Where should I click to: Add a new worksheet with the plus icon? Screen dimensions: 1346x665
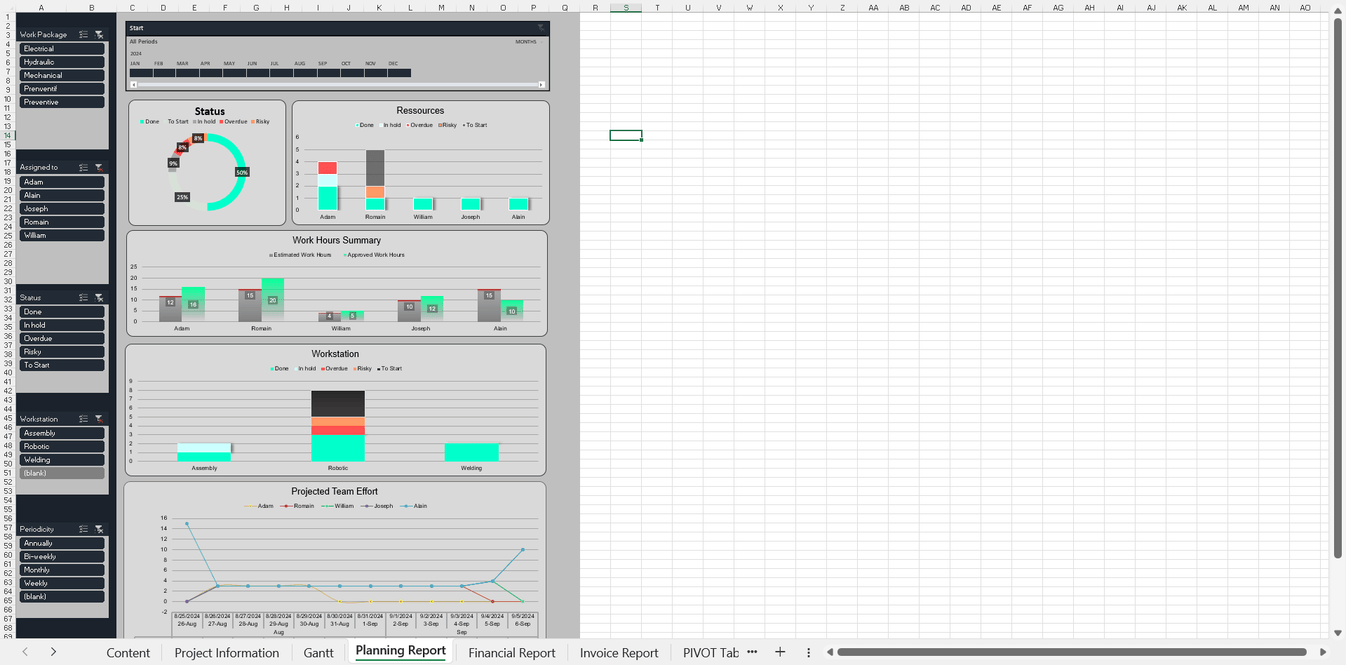click(780, 652)
